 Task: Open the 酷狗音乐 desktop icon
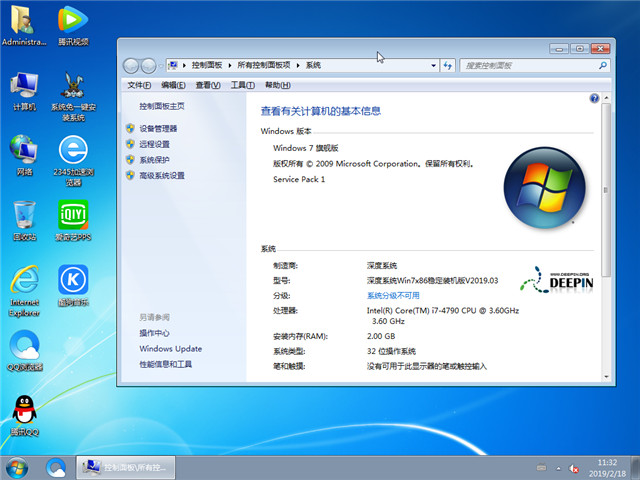click(73, 286)
